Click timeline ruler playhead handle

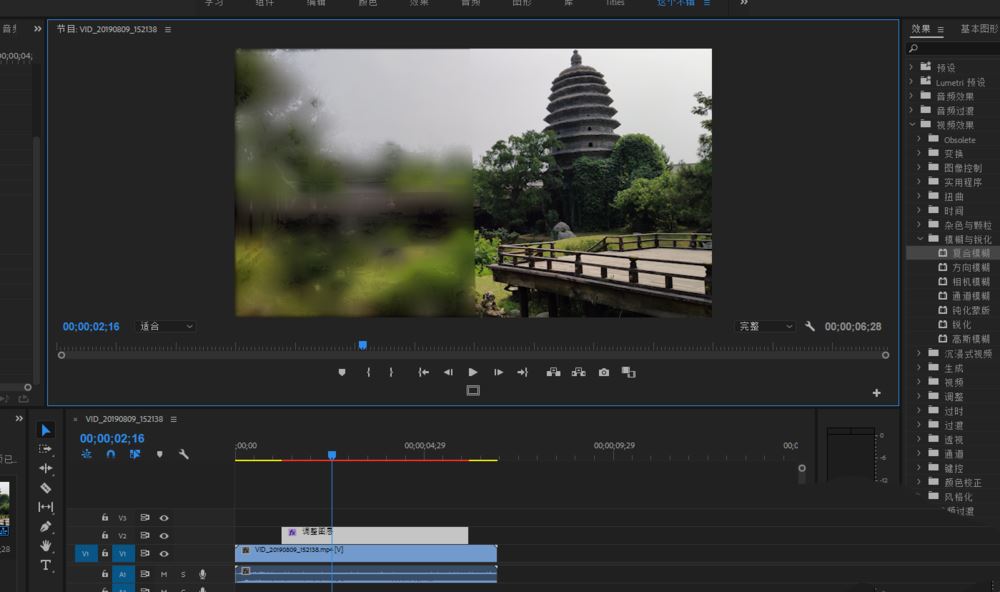pos(332,455)
